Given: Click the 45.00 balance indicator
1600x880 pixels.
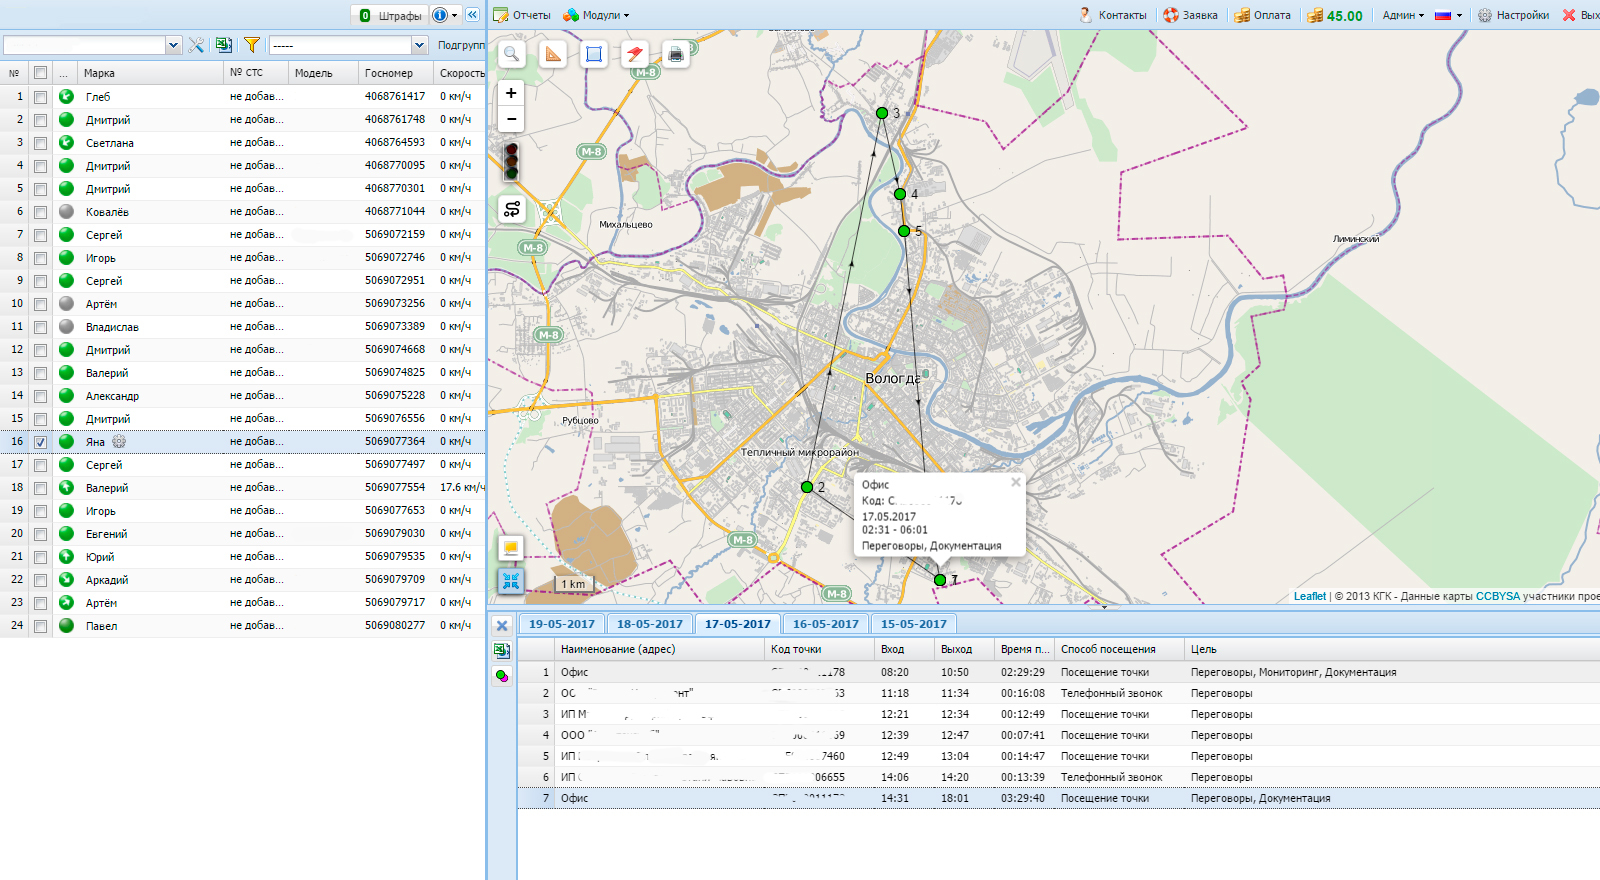Looking at the screenshot, I should point(1335,15).
